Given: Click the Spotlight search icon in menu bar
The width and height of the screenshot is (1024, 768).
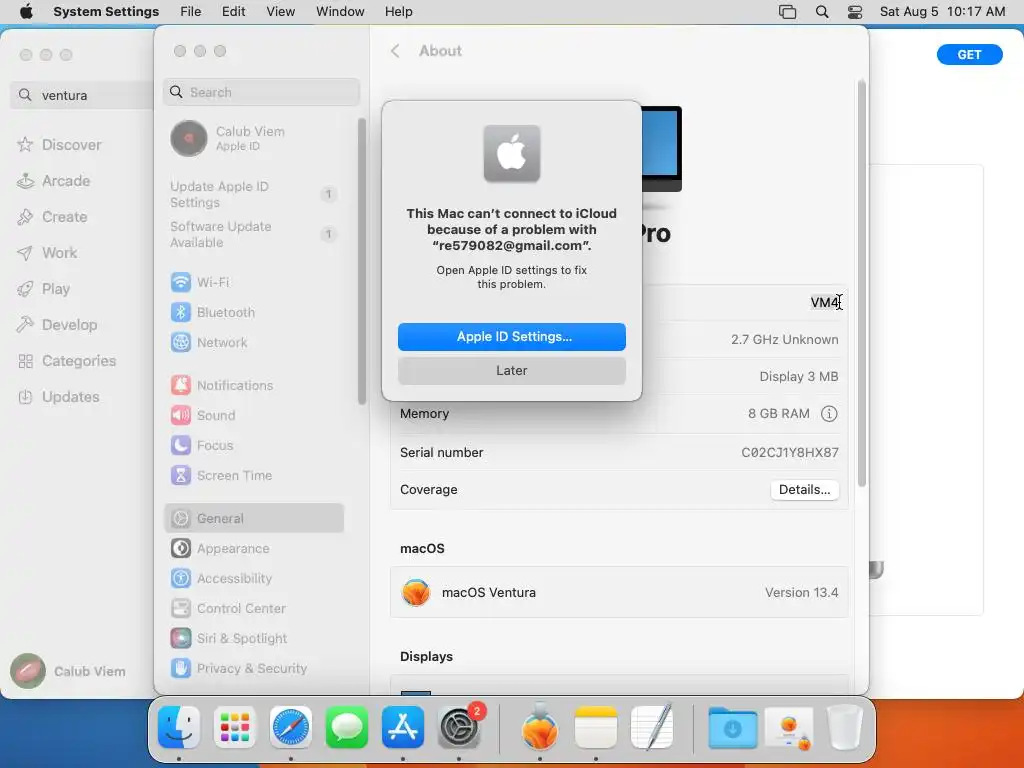Looking at the screenshot, I should [822, 12].
